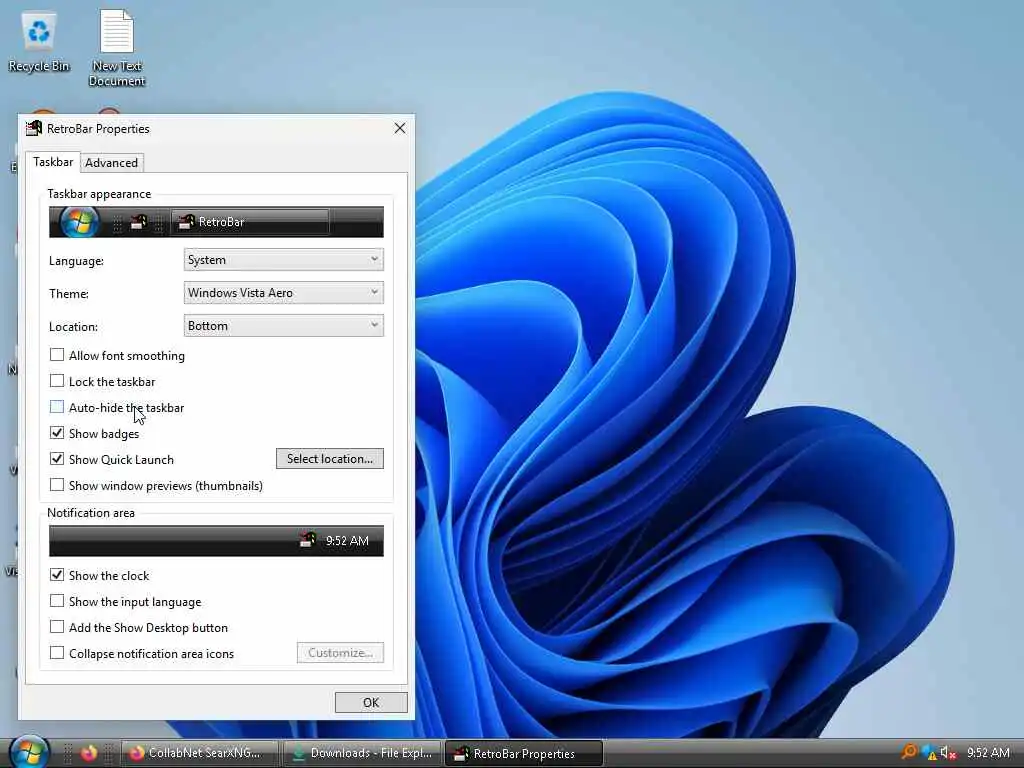Click the Start orb in taskbar appearance preview

coord(79,222)
